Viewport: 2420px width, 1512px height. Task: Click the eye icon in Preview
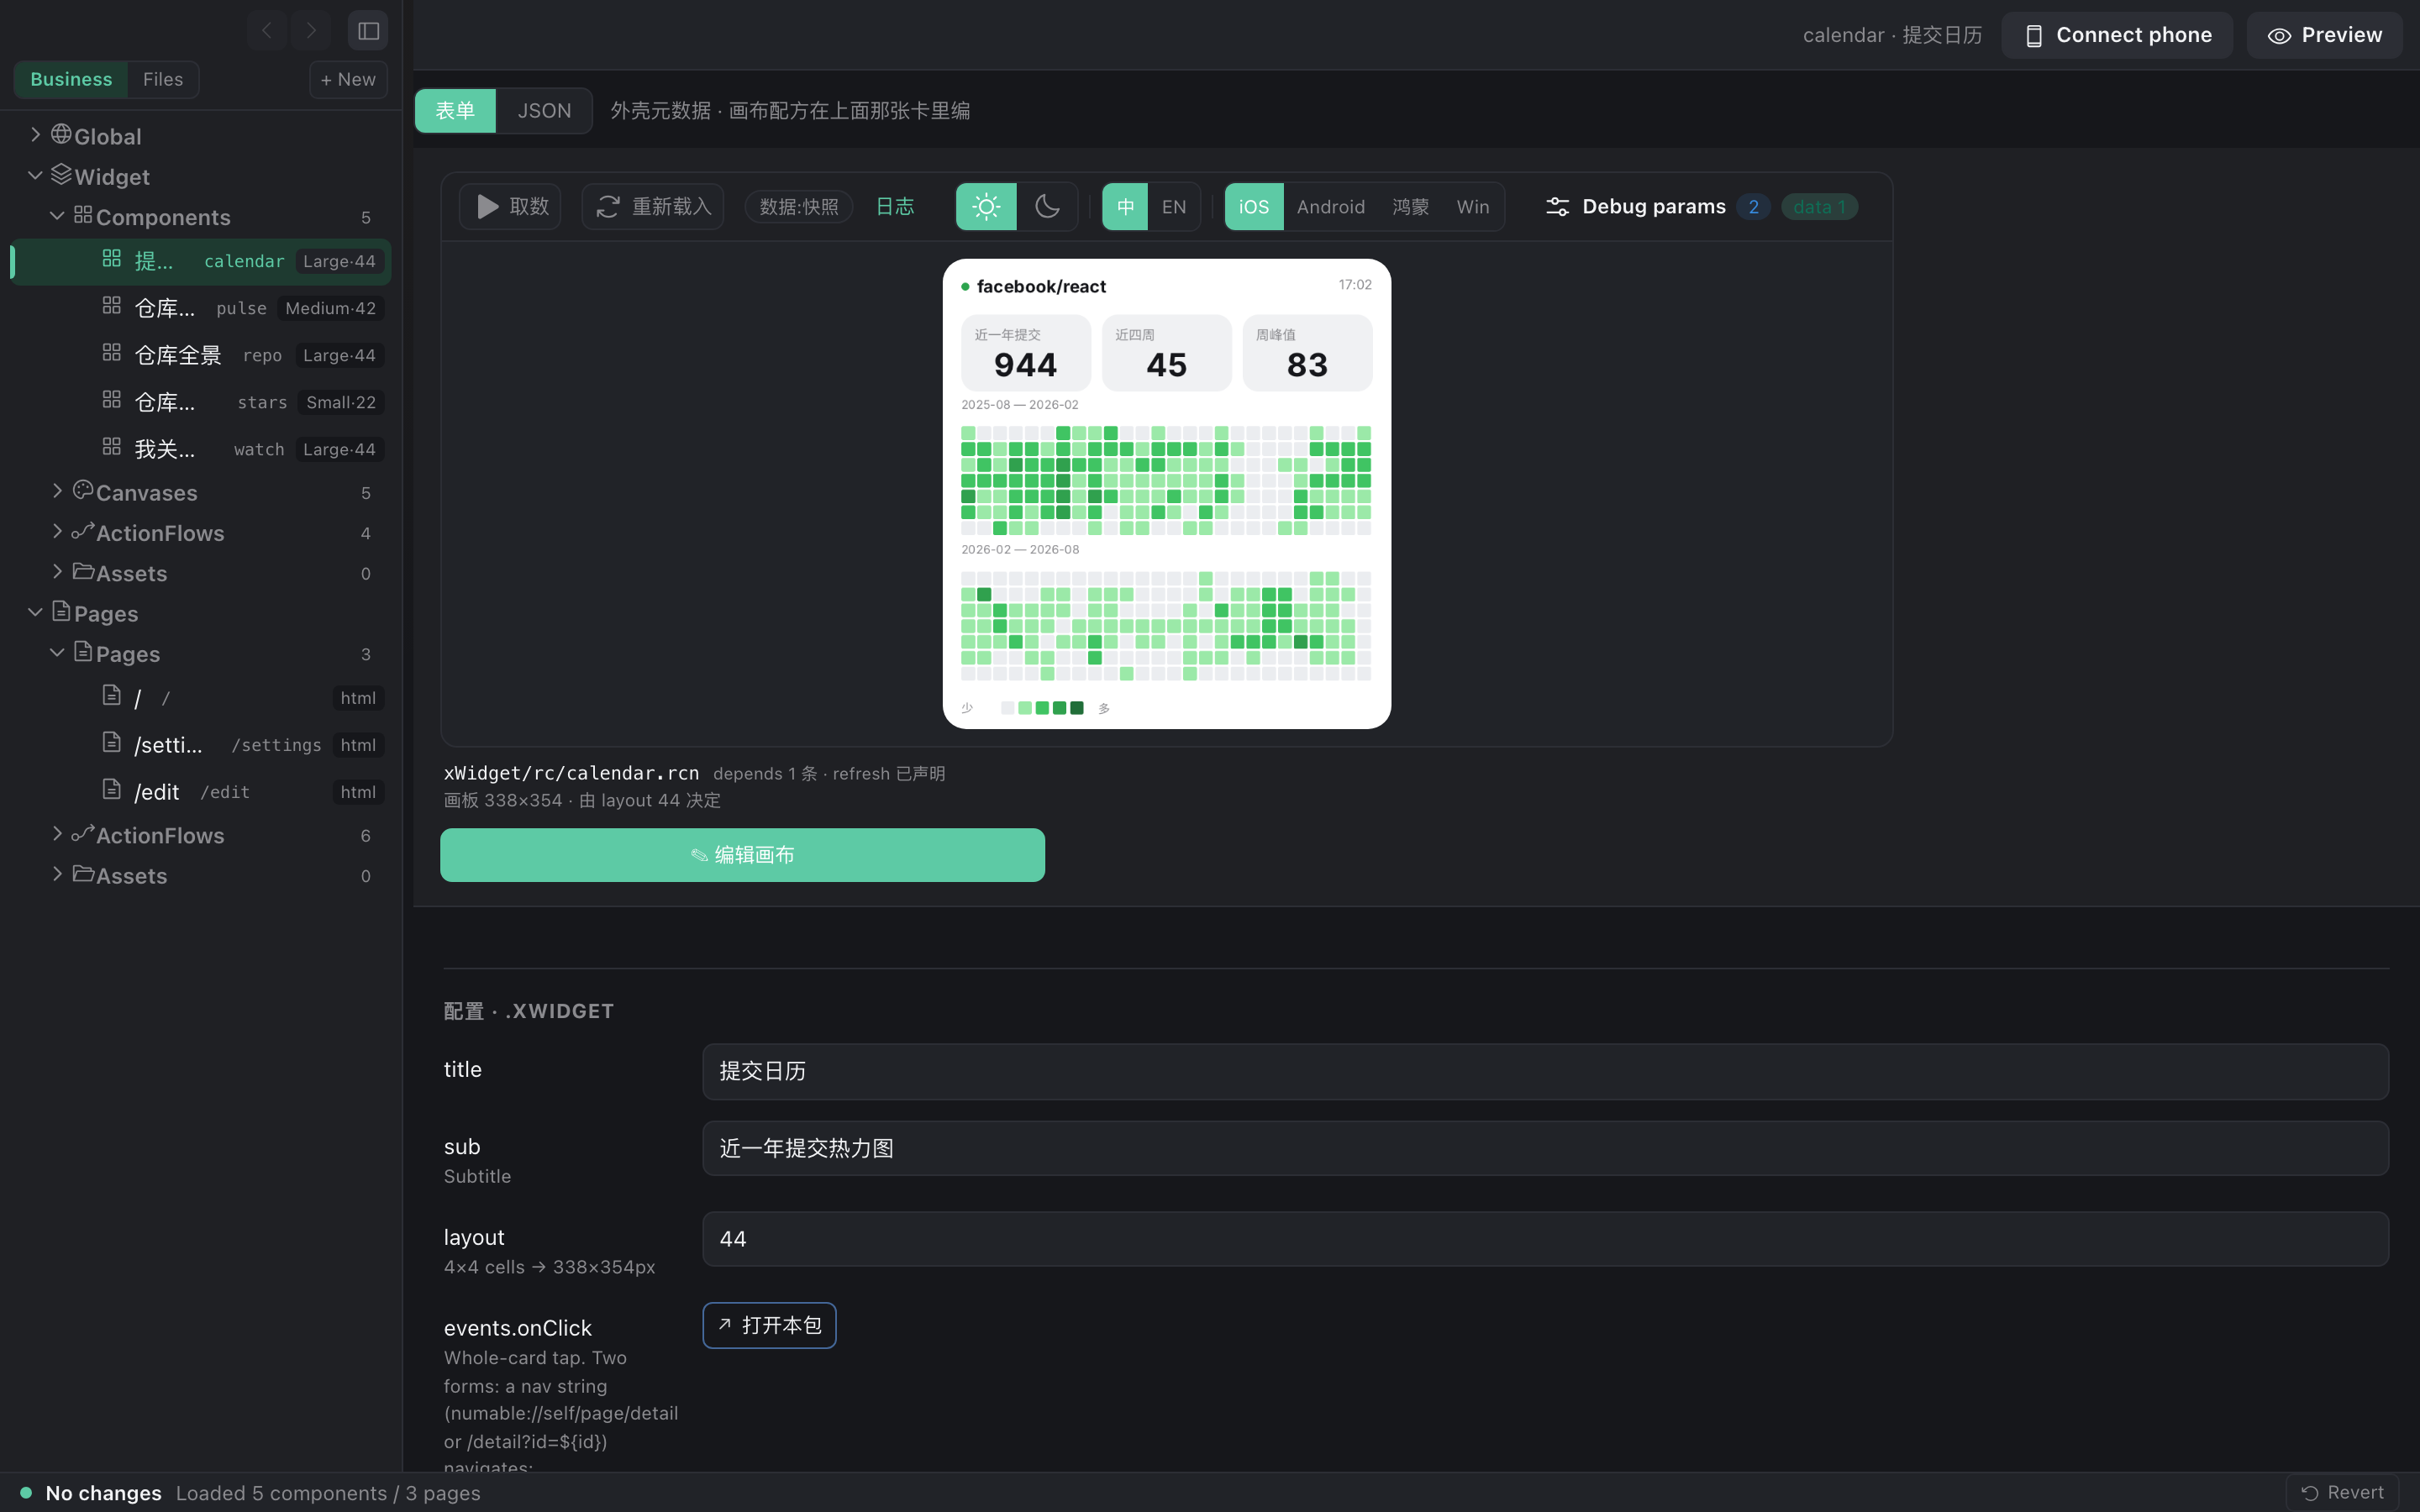[x=2279, y=36]
